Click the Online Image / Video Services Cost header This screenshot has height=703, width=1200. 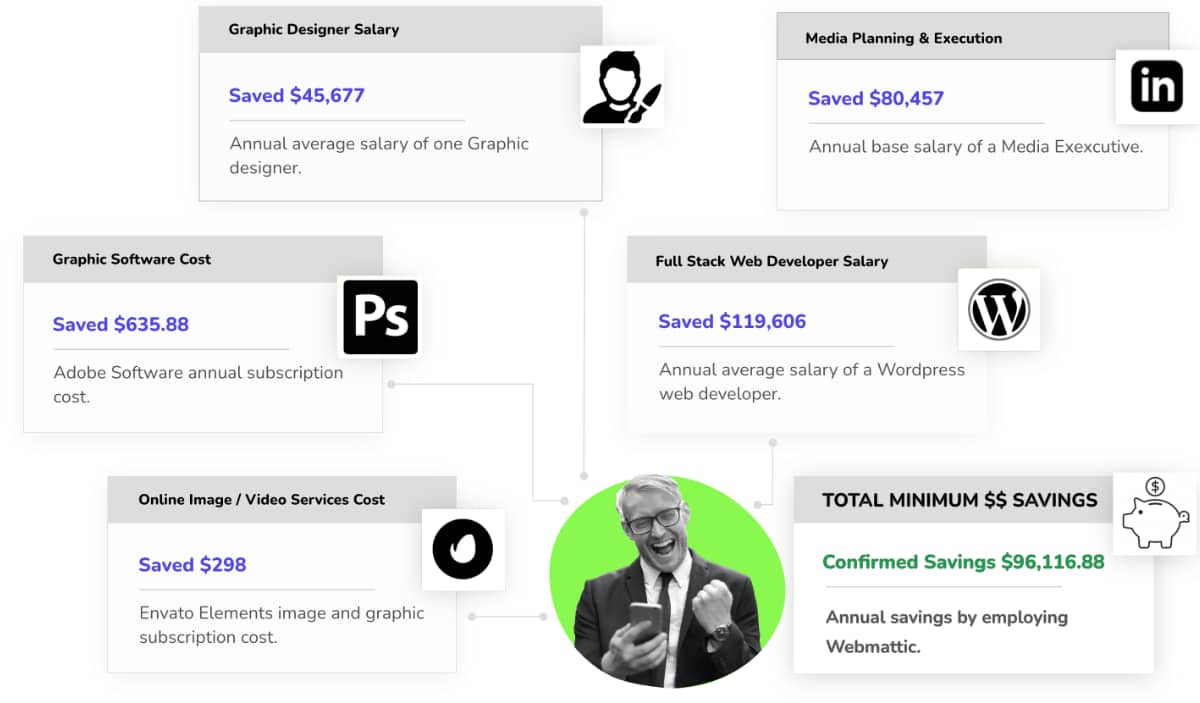pyautogui.click(x=261, y=499)
